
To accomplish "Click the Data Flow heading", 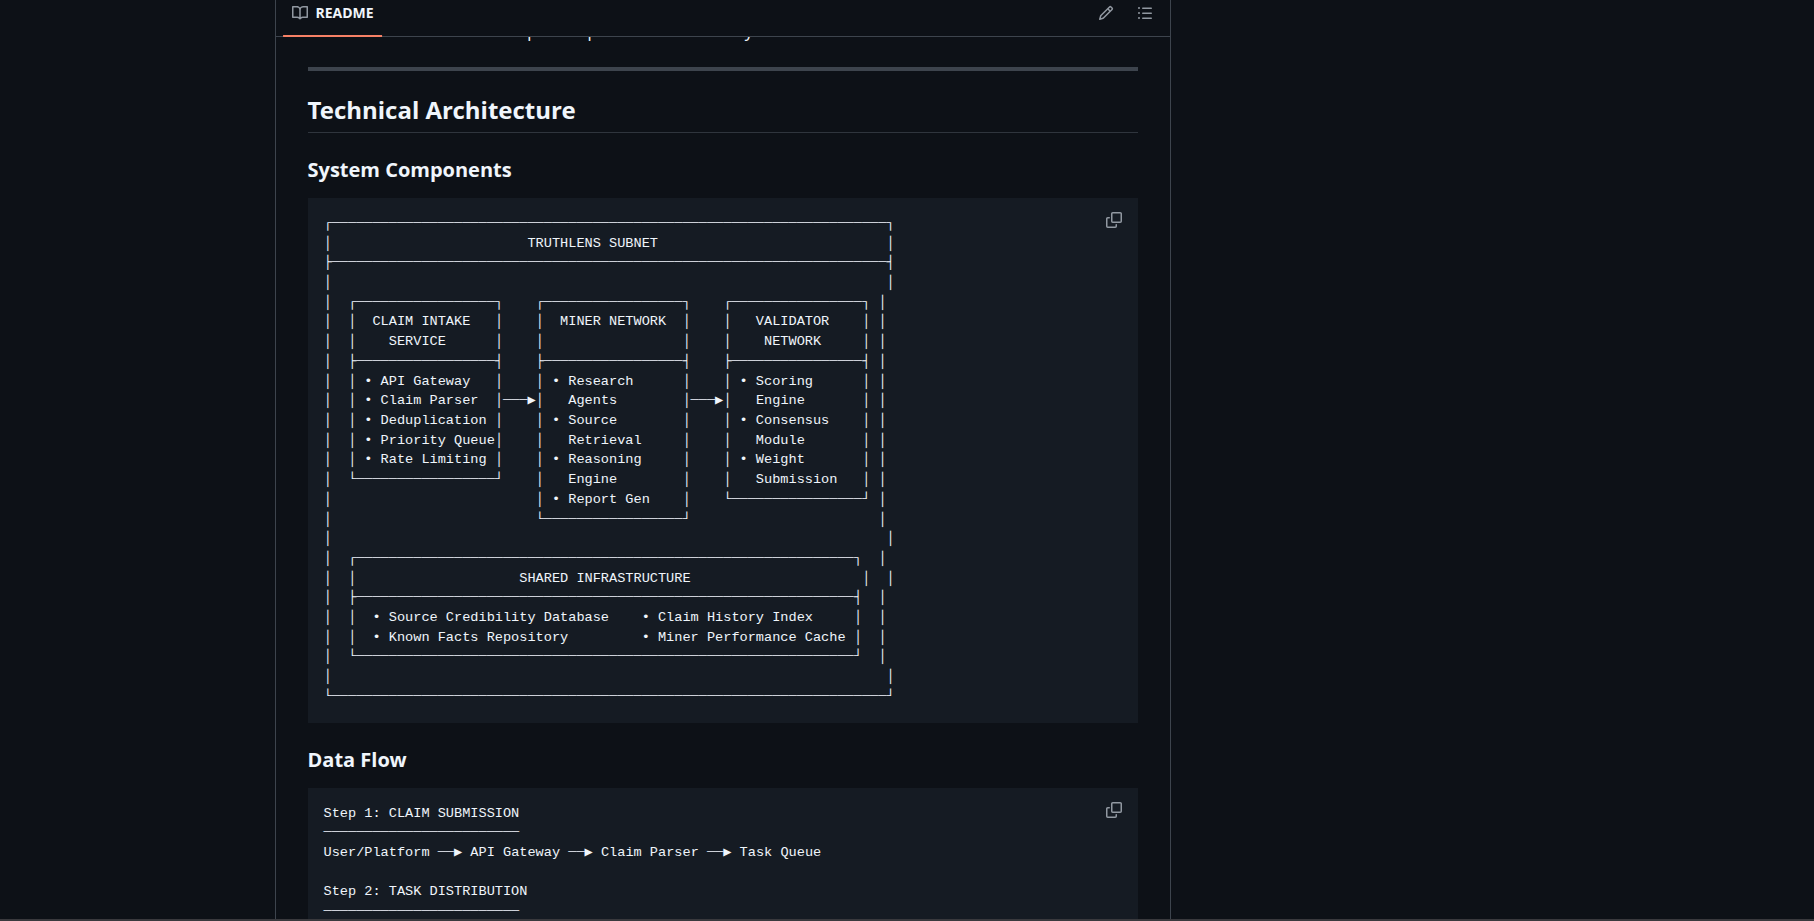I will 357,760.
